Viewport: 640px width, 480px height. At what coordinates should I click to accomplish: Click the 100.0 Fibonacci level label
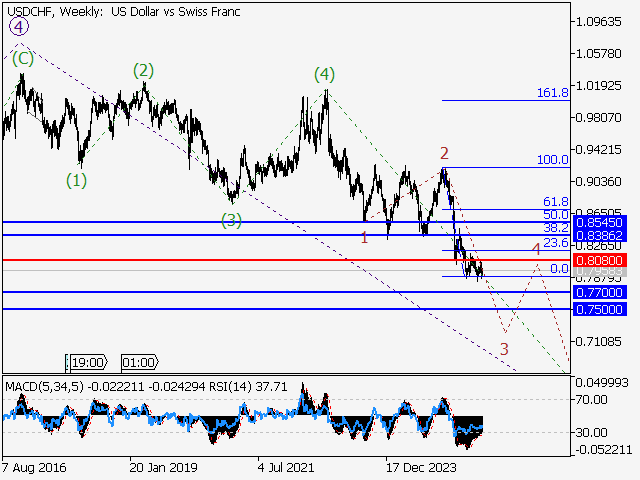(x=552, y=160)
